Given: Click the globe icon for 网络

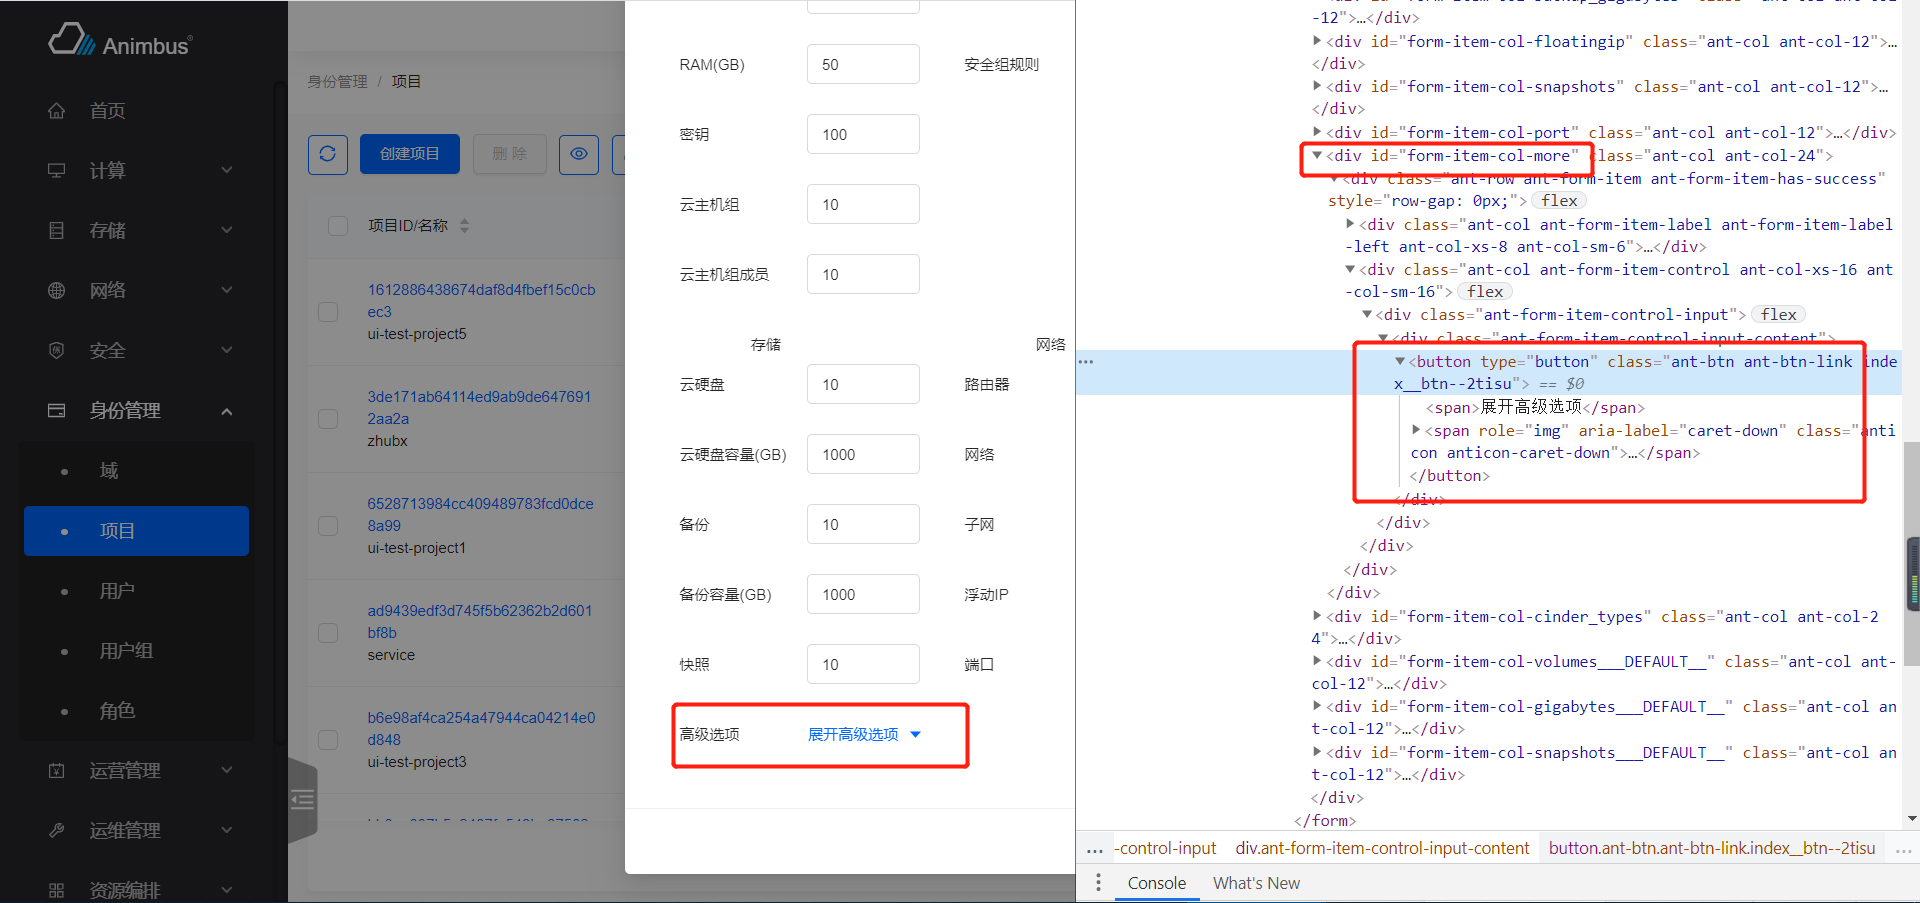Looking at the screenshot, I should pyautogui.click(x=57, y=291).
